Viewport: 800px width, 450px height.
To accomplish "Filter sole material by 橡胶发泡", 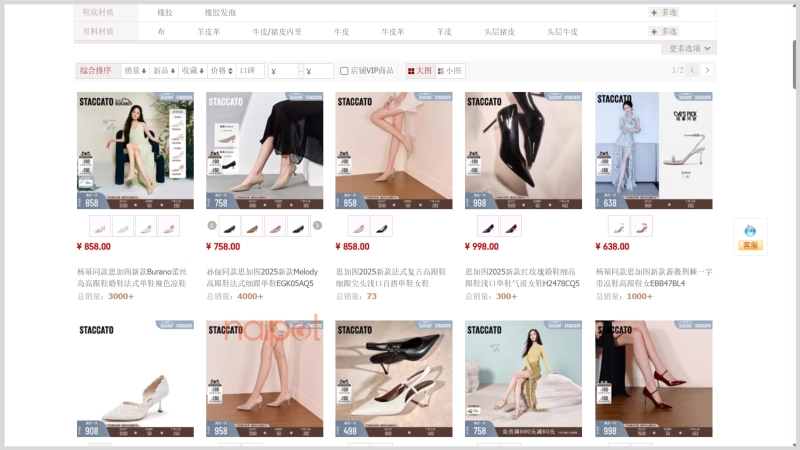I will point(220,12).
